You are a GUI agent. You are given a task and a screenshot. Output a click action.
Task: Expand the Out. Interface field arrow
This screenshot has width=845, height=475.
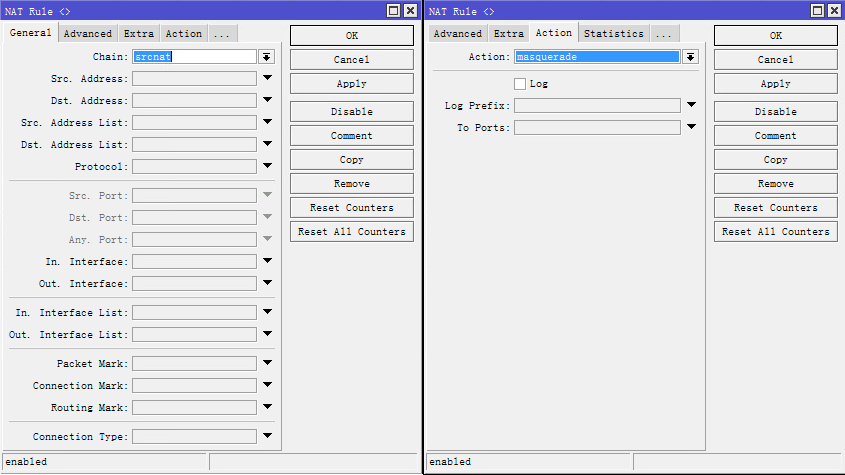coord(267,283)
